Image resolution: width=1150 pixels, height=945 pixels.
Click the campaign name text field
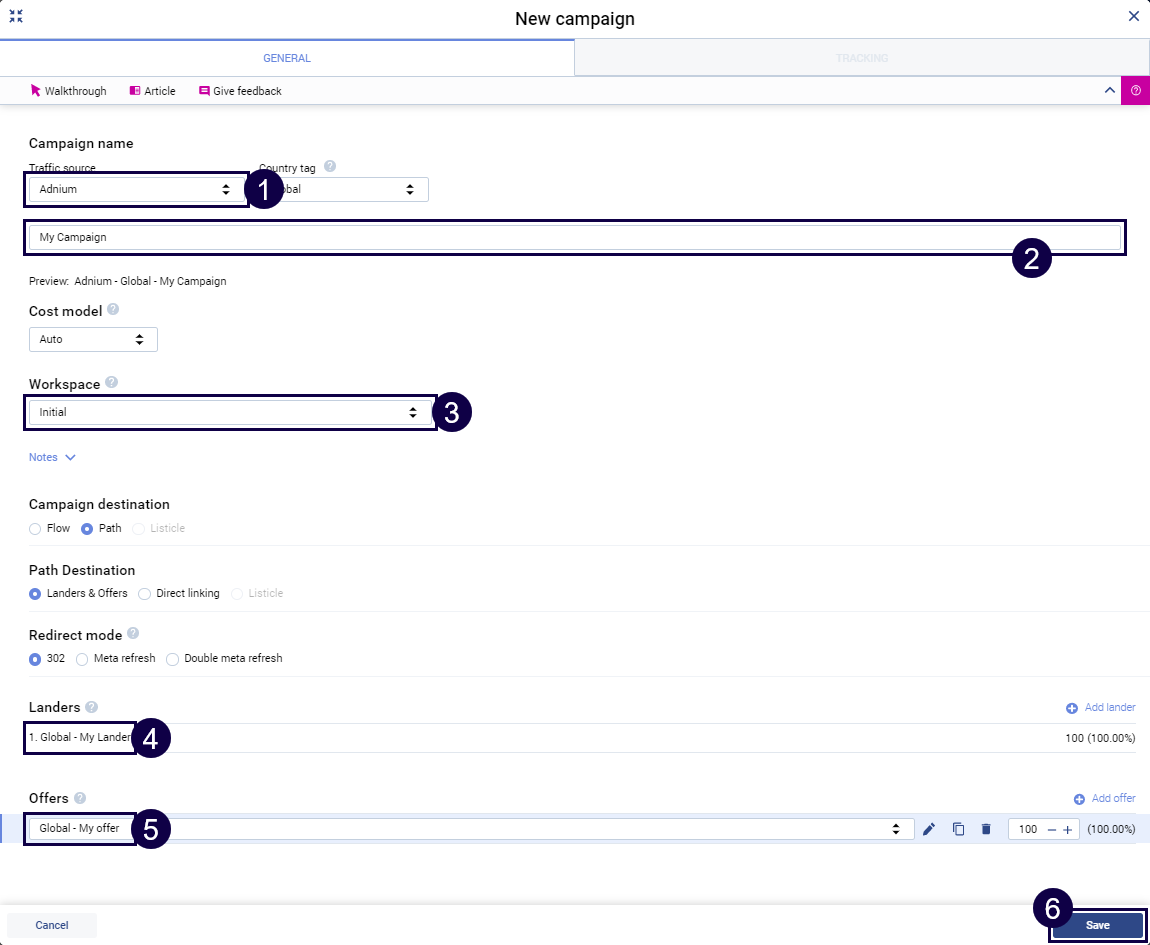pos(575,238)
